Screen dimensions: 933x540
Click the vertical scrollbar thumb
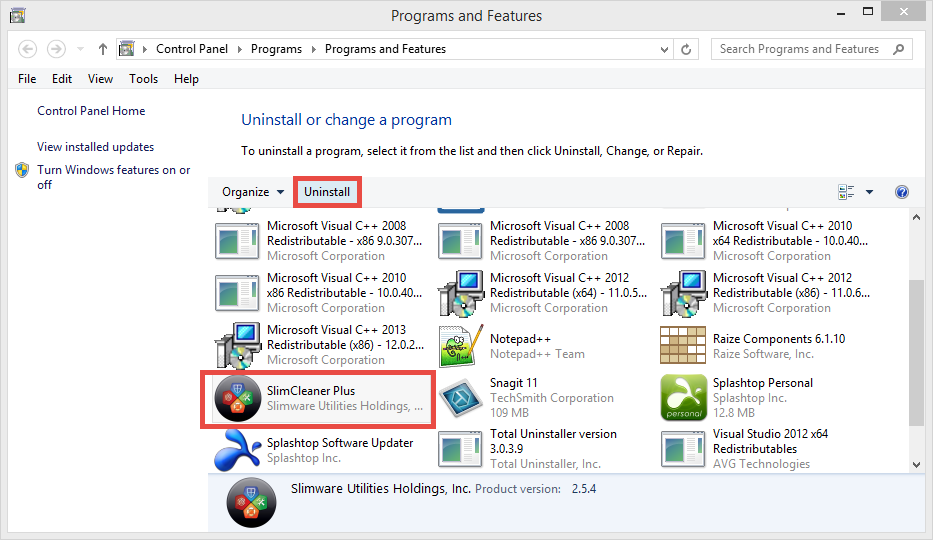(916, 352)
